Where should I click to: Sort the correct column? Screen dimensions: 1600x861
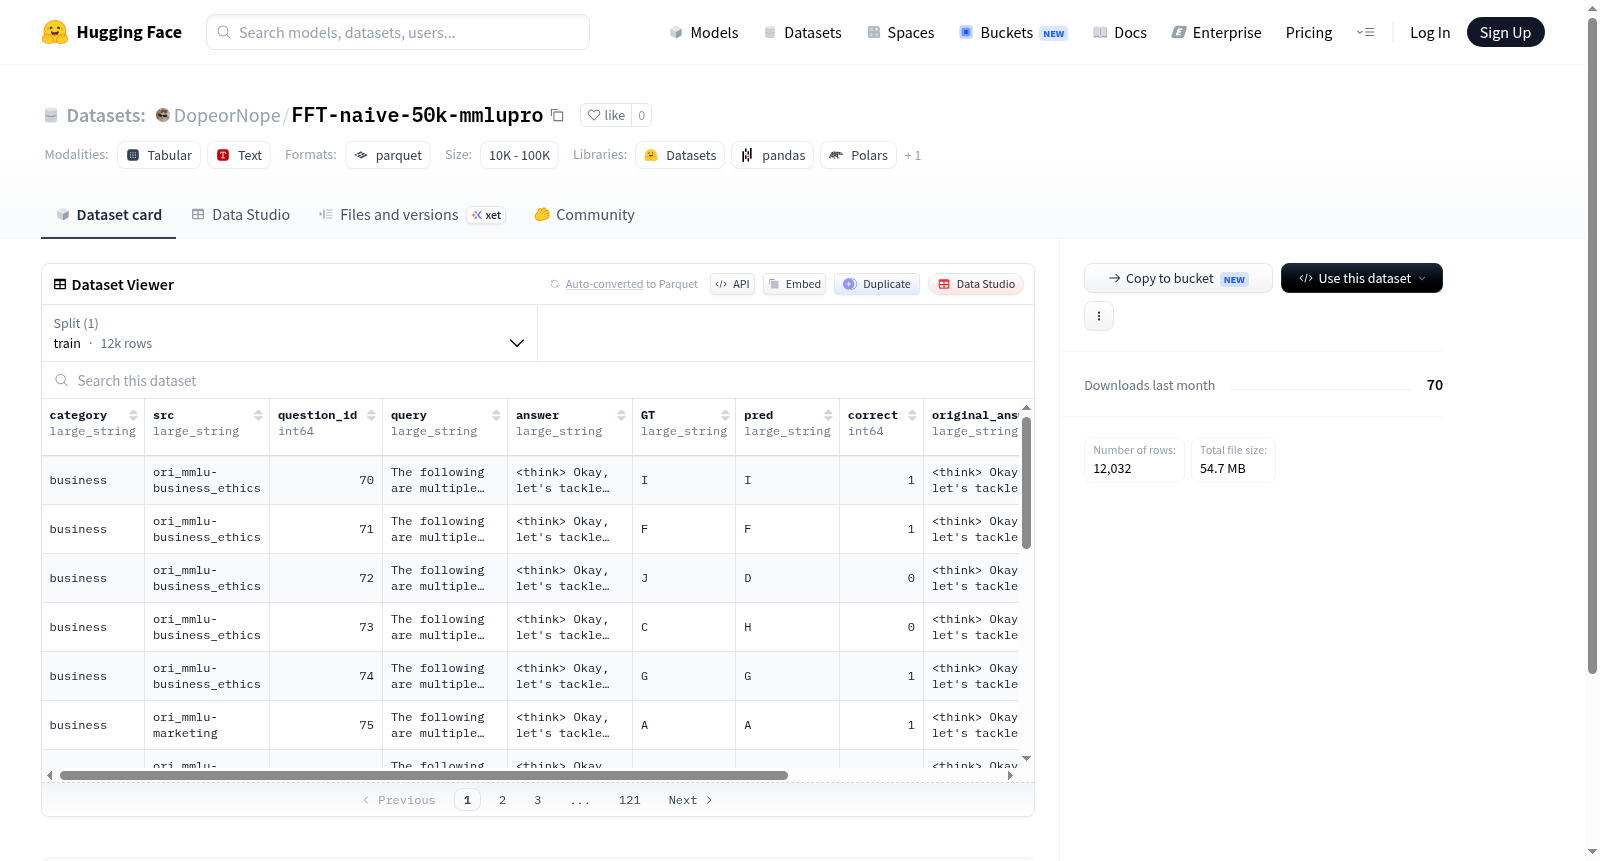pos(912,415)
